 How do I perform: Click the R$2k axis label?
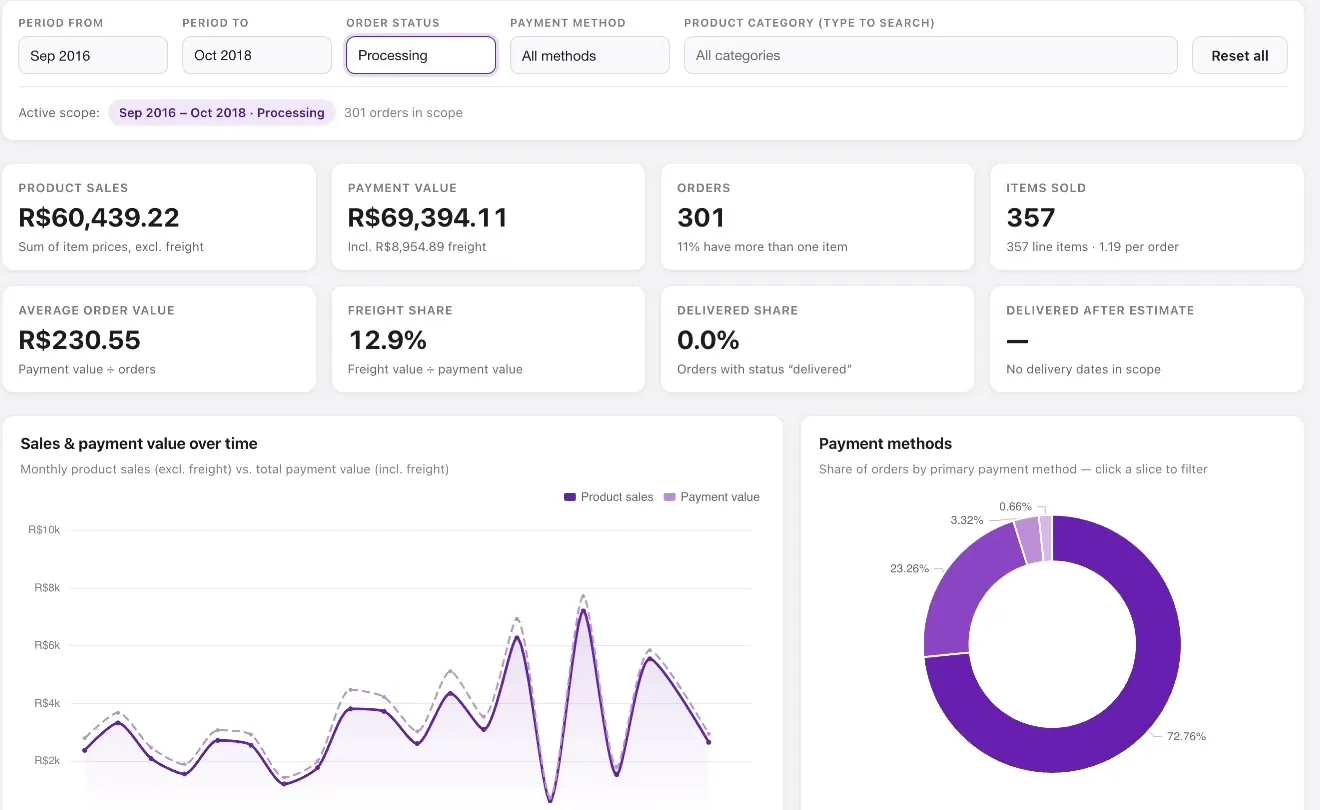46,761
